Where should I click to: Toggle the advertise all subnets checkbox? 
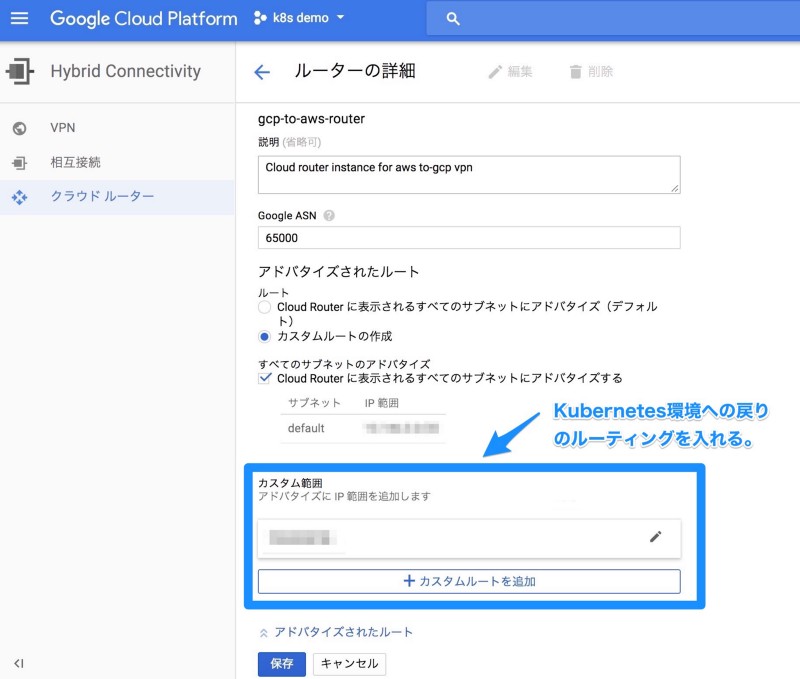(264, 378)
